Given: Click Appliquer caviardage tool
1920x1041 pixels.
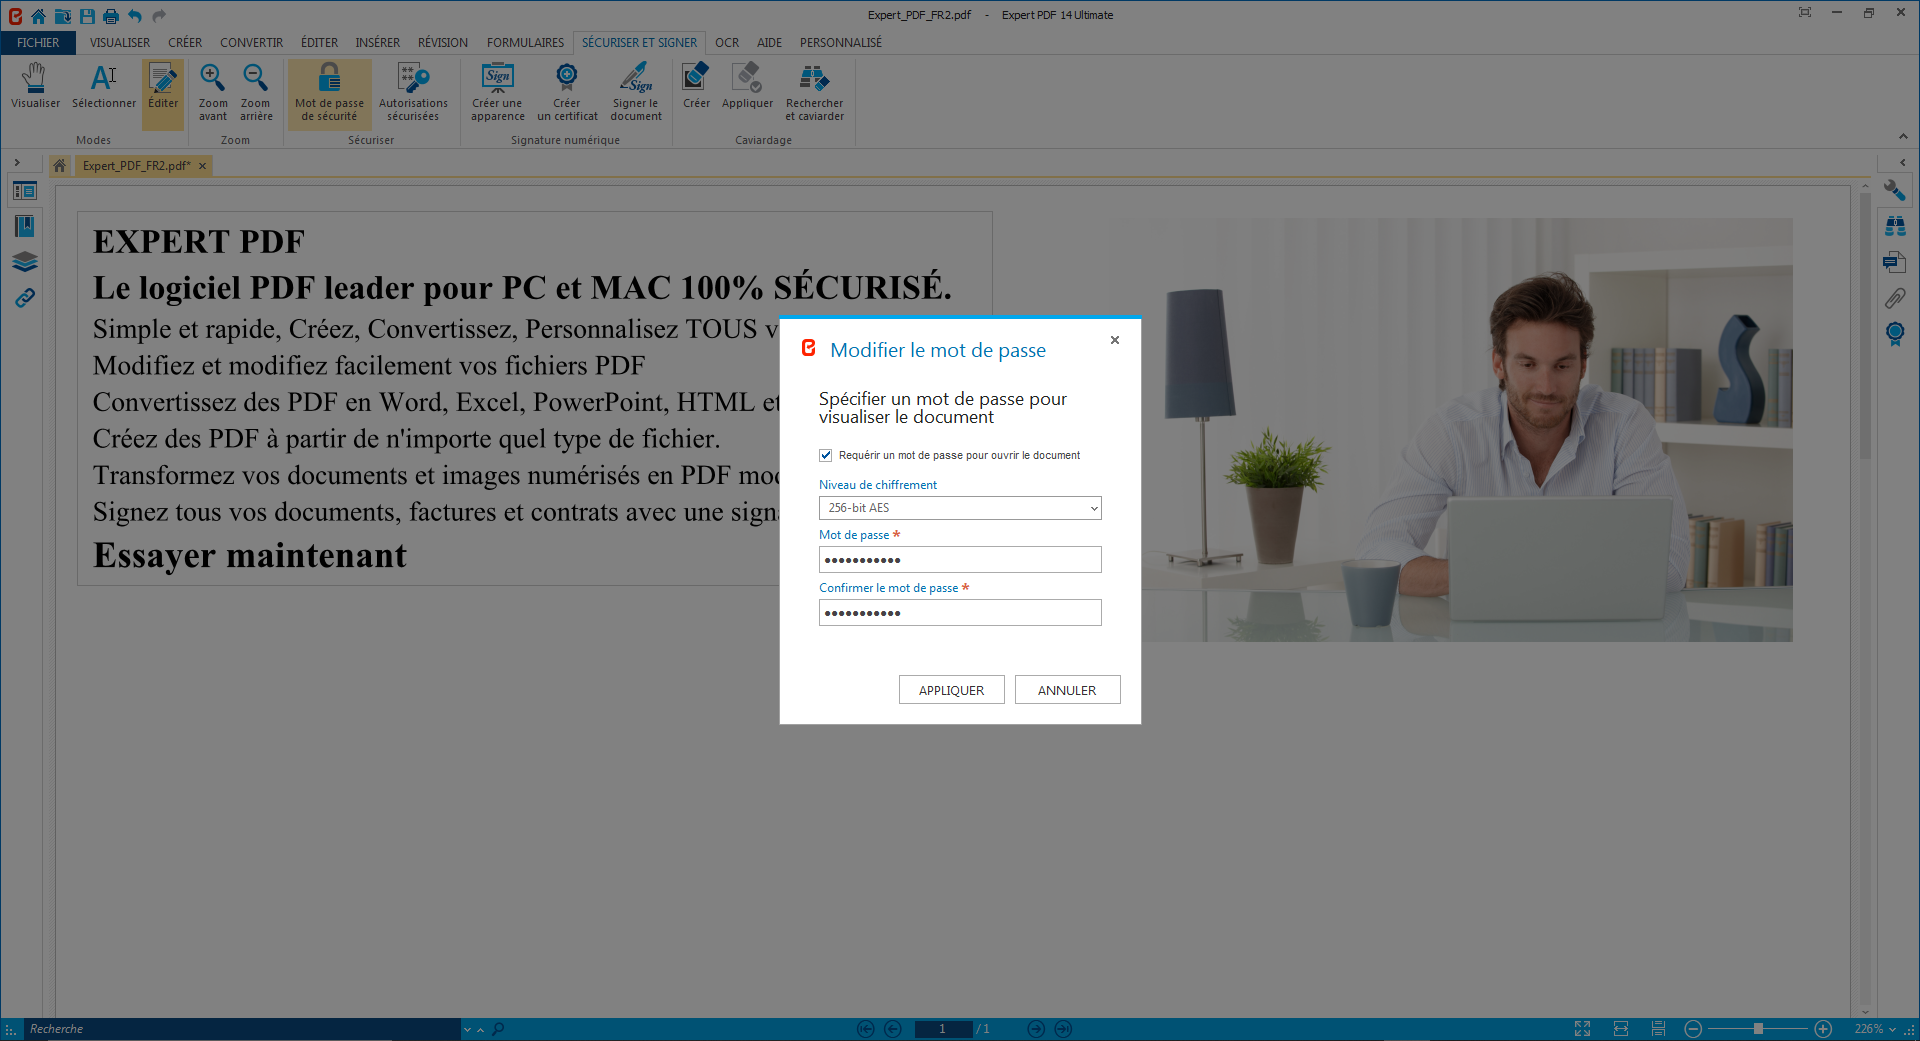Looking at the screenshot, I should pos(747,86).
